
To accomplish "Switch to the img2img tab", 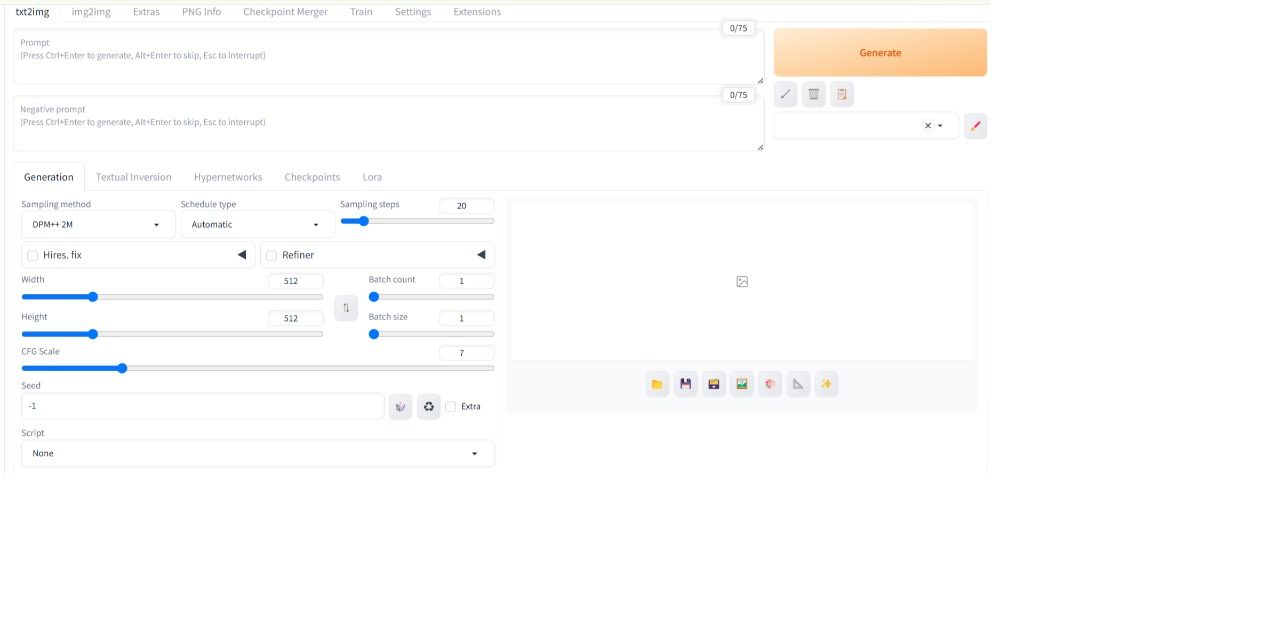I will (x=91, y=12).
